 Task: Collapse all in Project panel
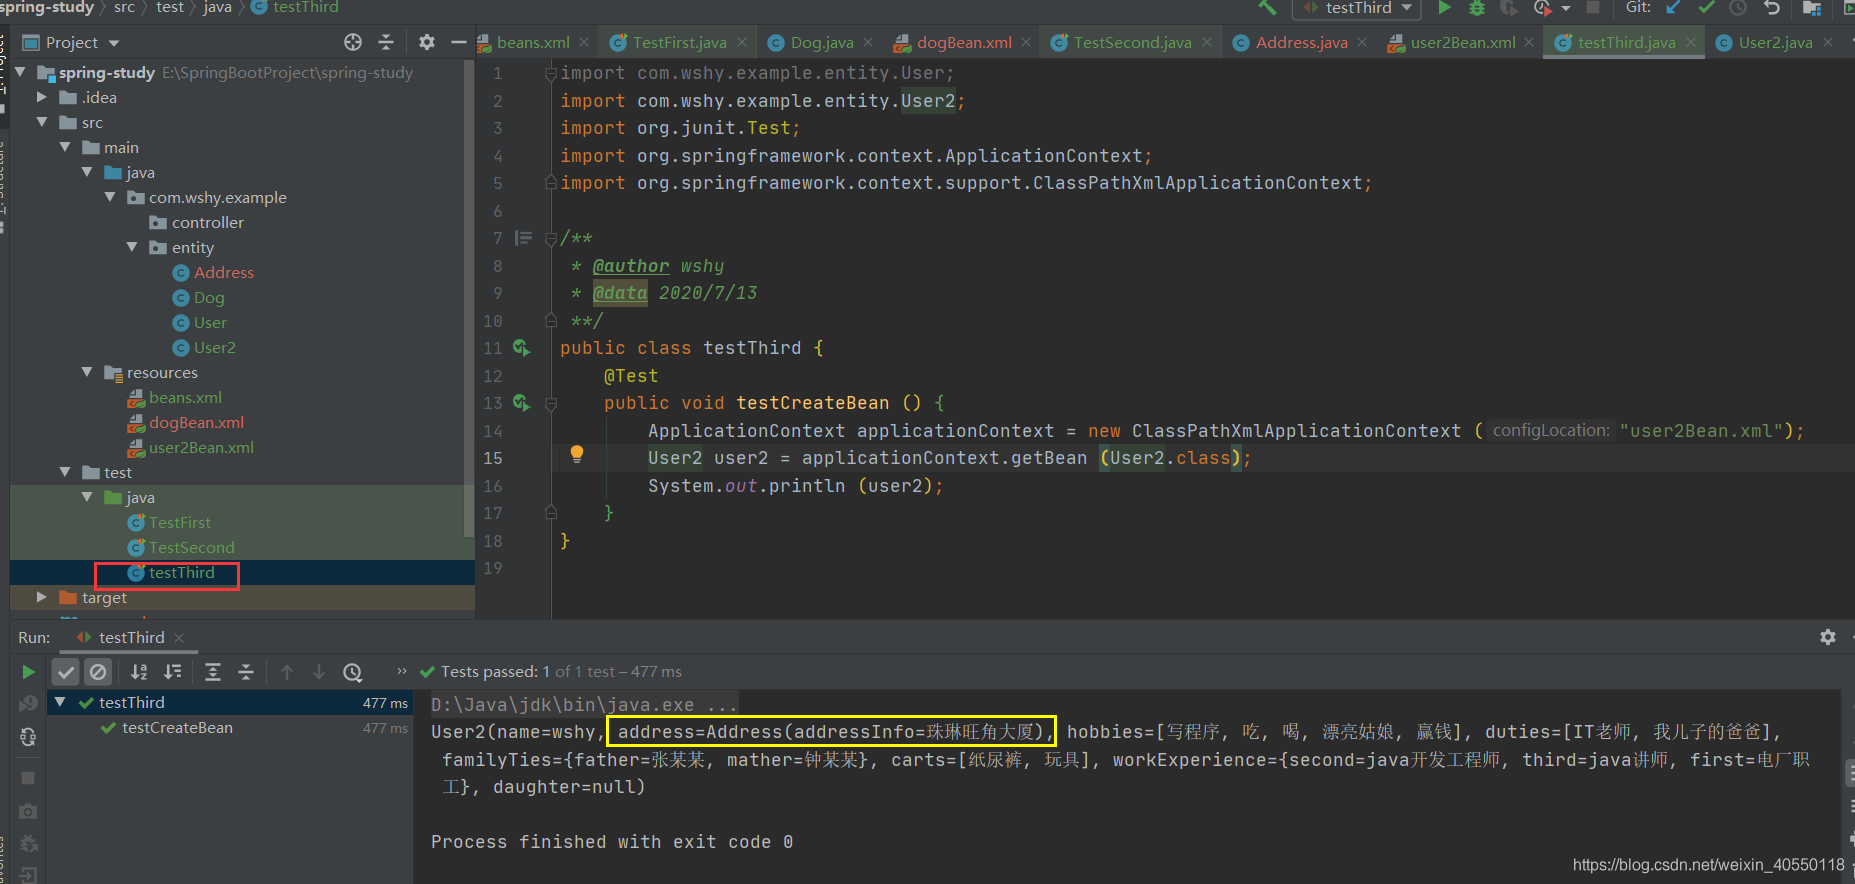pos(386,42)
